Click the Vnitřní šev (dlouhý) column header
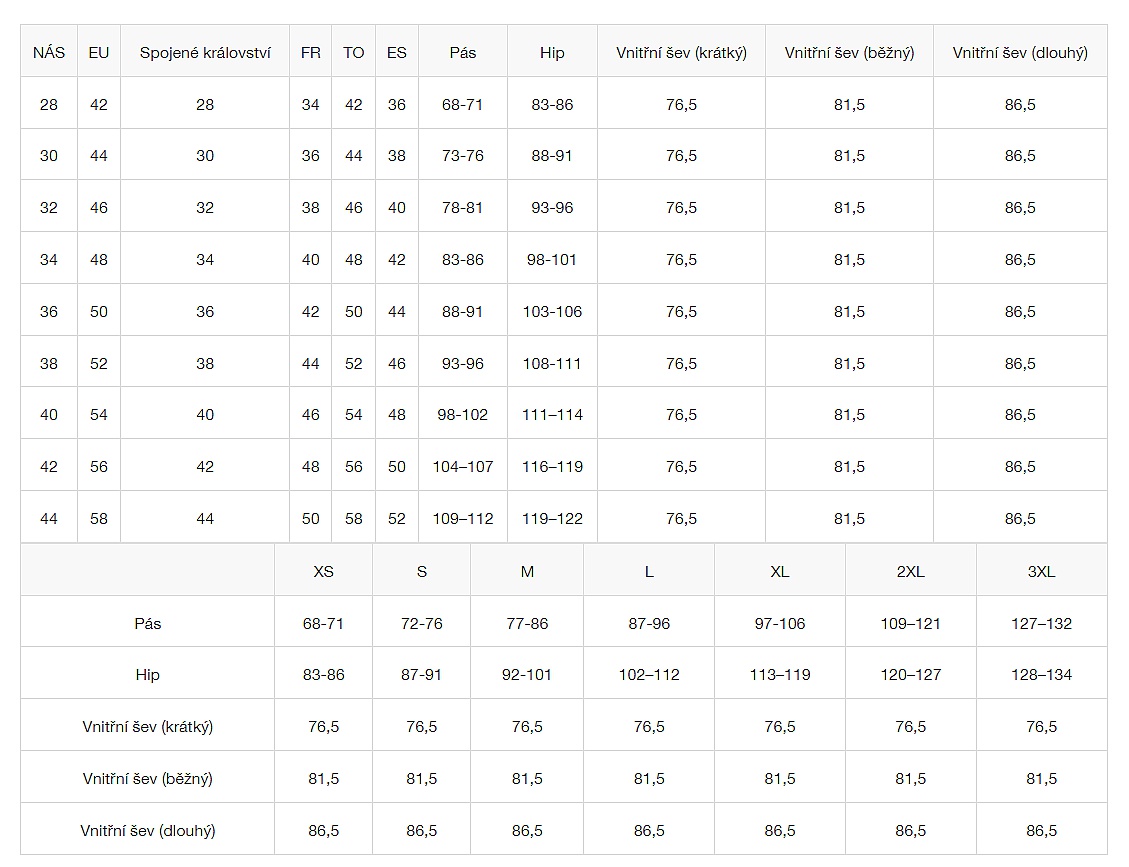The image size is (1129, 867). (1019, 53)
